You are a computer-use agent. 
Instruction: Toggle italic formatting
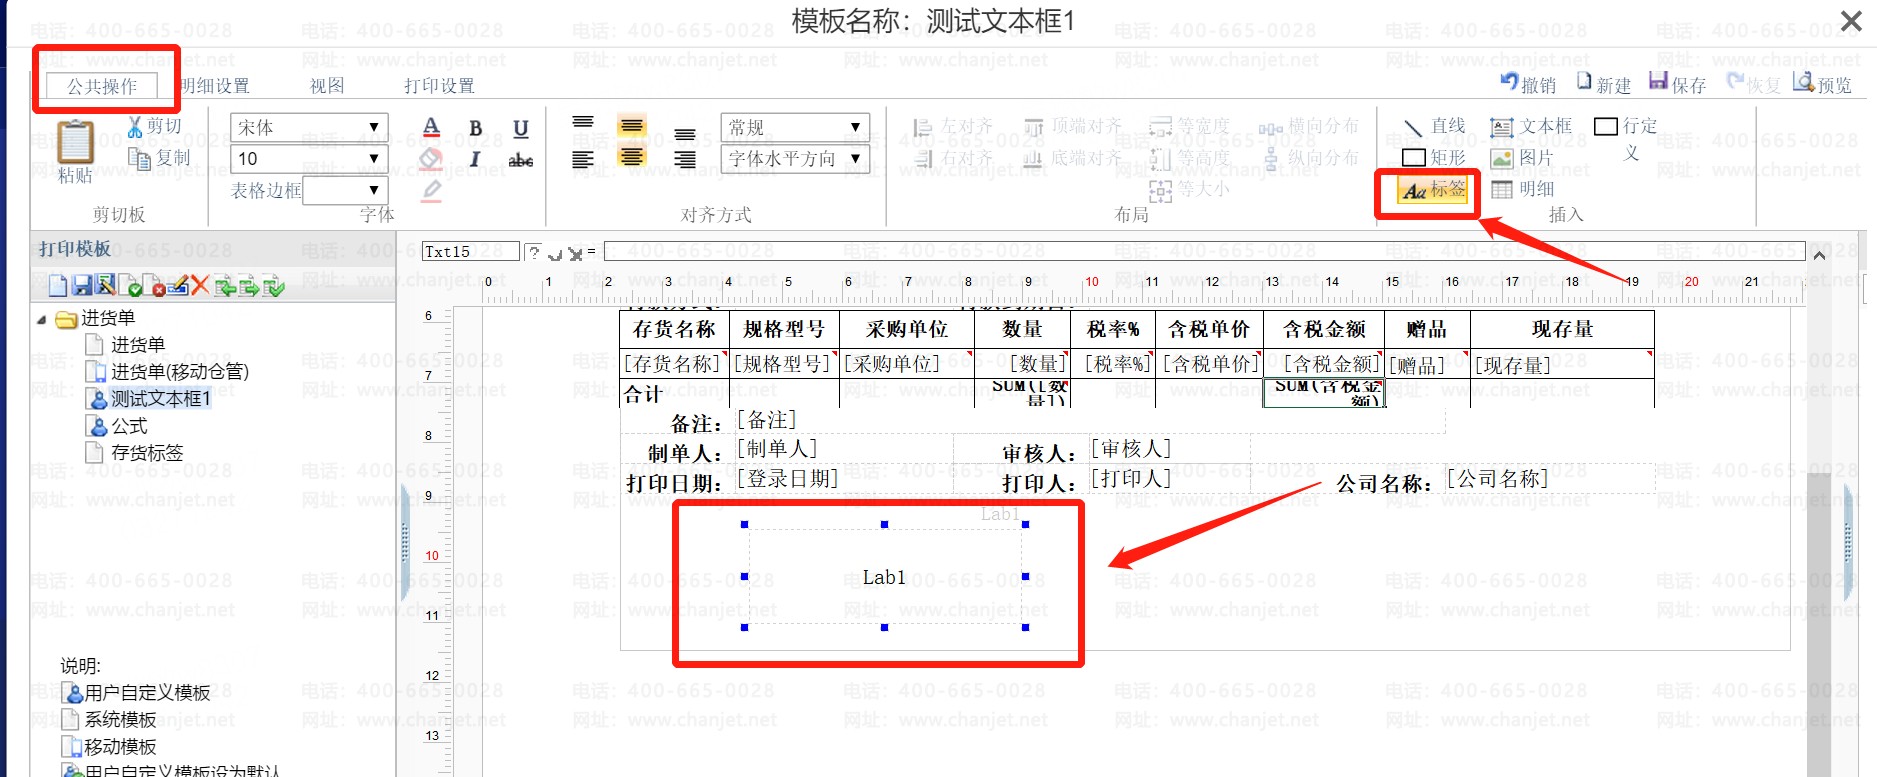coord(475,159)
